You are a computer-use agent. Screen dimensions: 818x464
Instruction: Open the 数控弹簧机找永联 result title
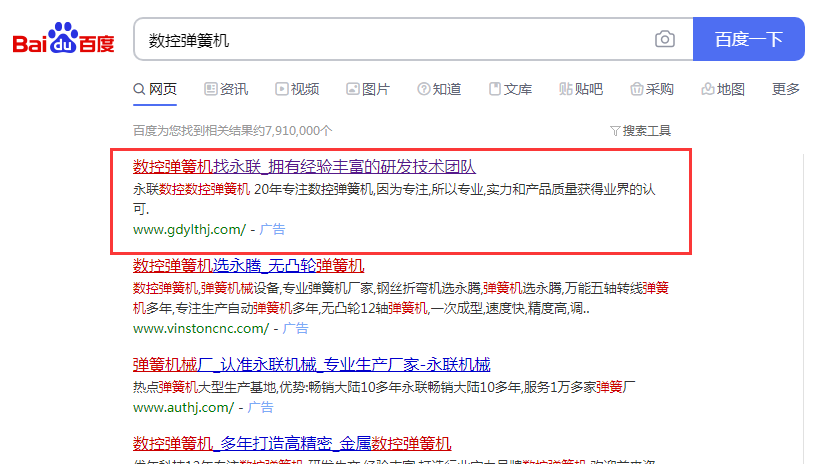coord(304,166)
